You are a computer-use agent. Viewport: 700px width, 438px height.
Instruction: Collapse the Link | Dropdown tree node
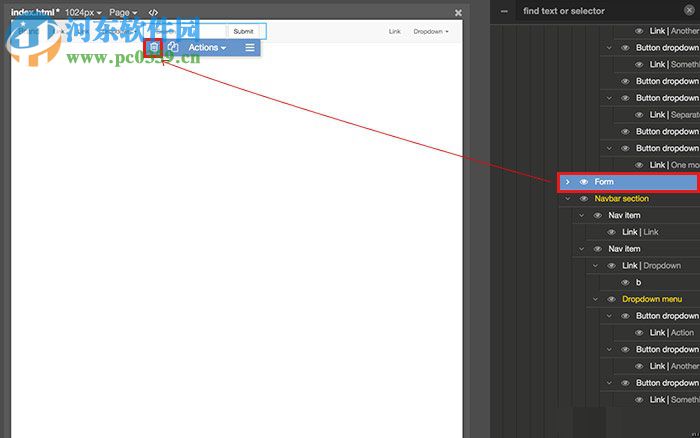pos(596,266)
